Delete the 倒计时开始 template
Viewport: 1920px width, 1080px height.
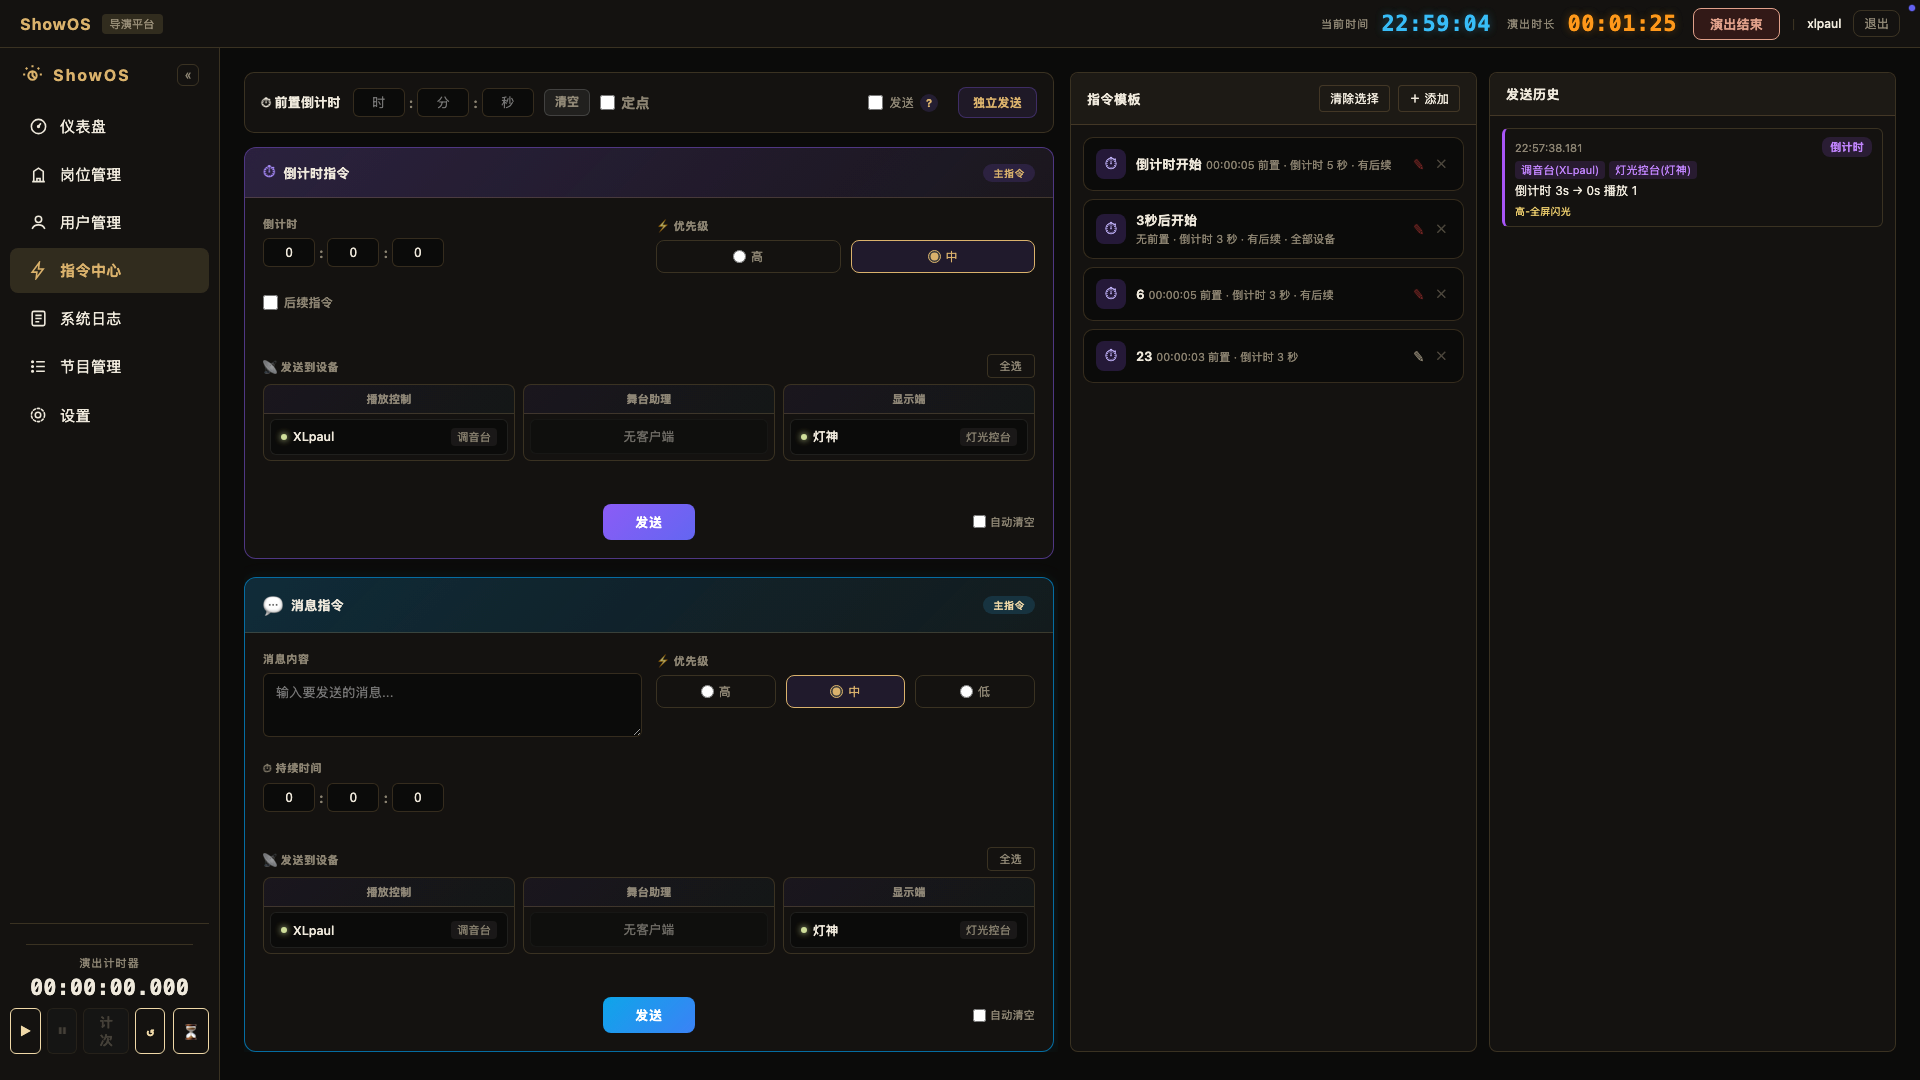1441,164
